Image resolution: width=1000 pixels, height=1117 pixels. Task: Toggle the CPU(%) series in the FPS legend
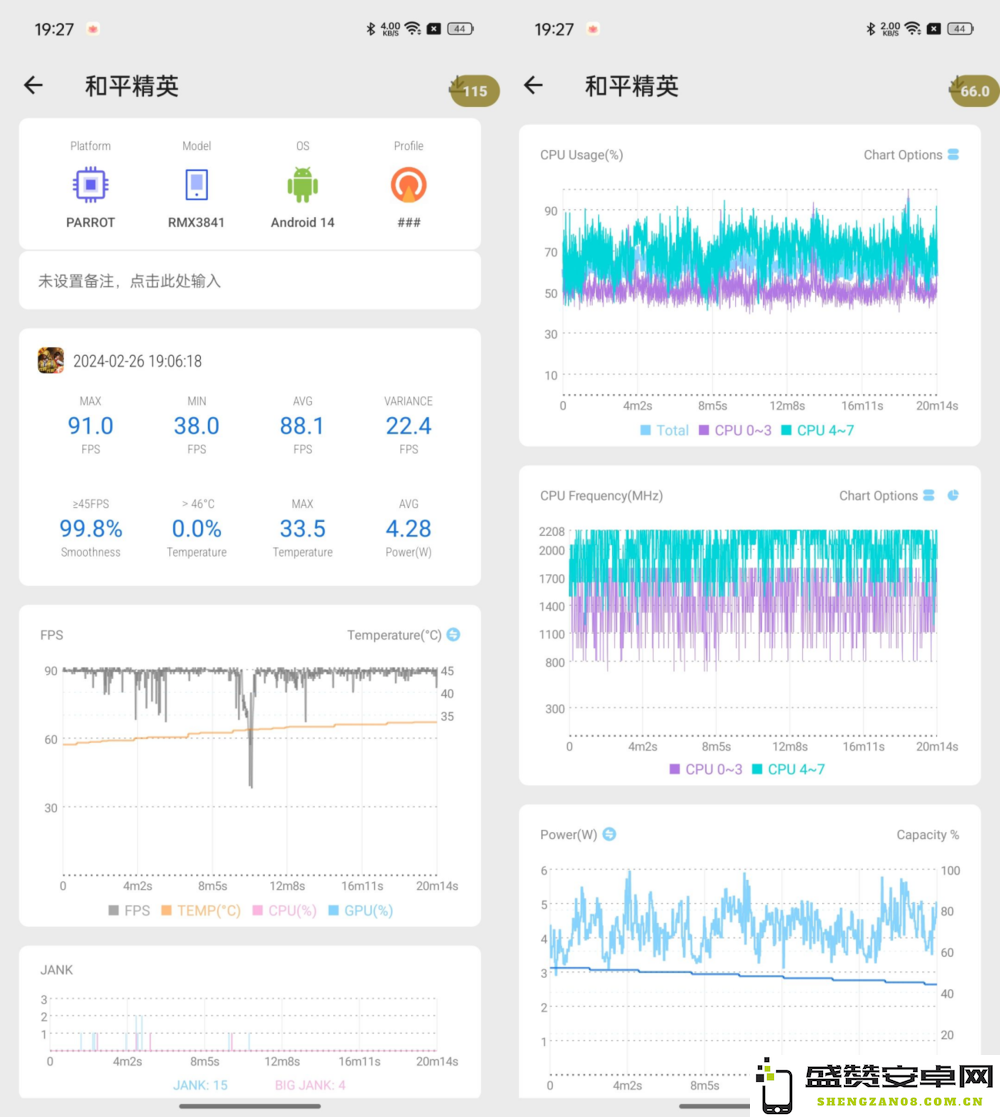tap(285, 910)
